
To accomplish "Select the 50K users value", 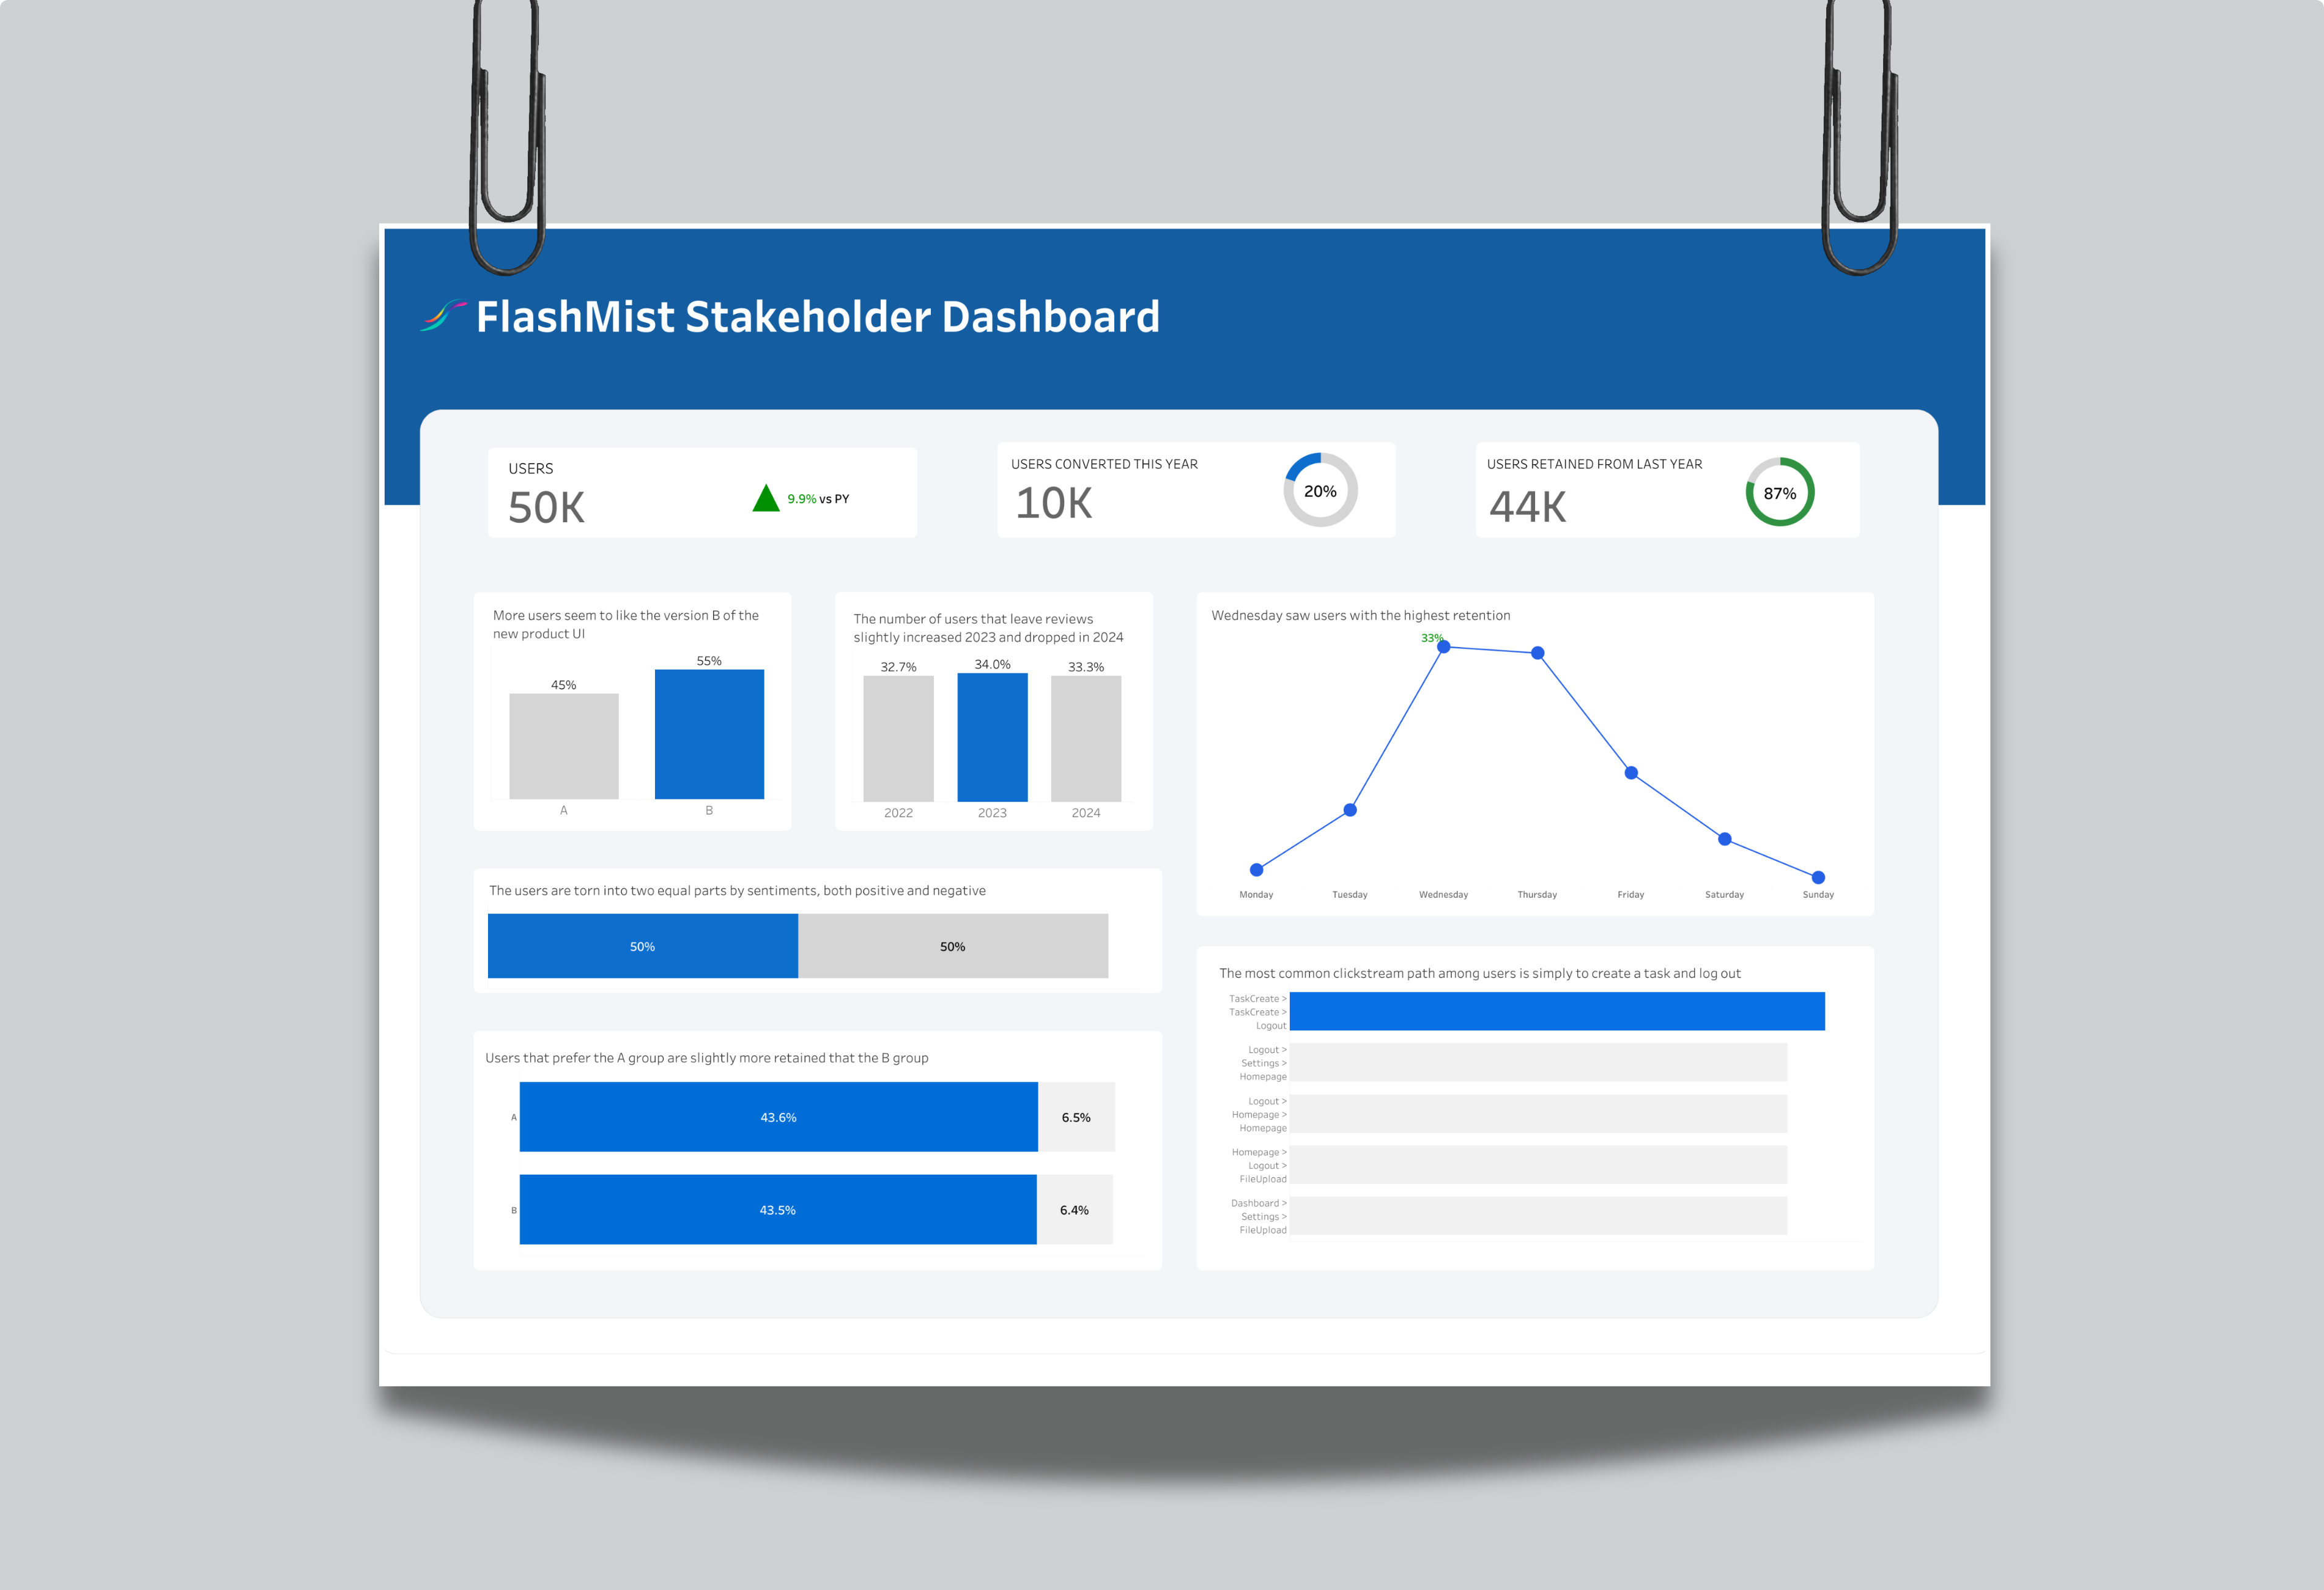I will [x=546, y=508].
